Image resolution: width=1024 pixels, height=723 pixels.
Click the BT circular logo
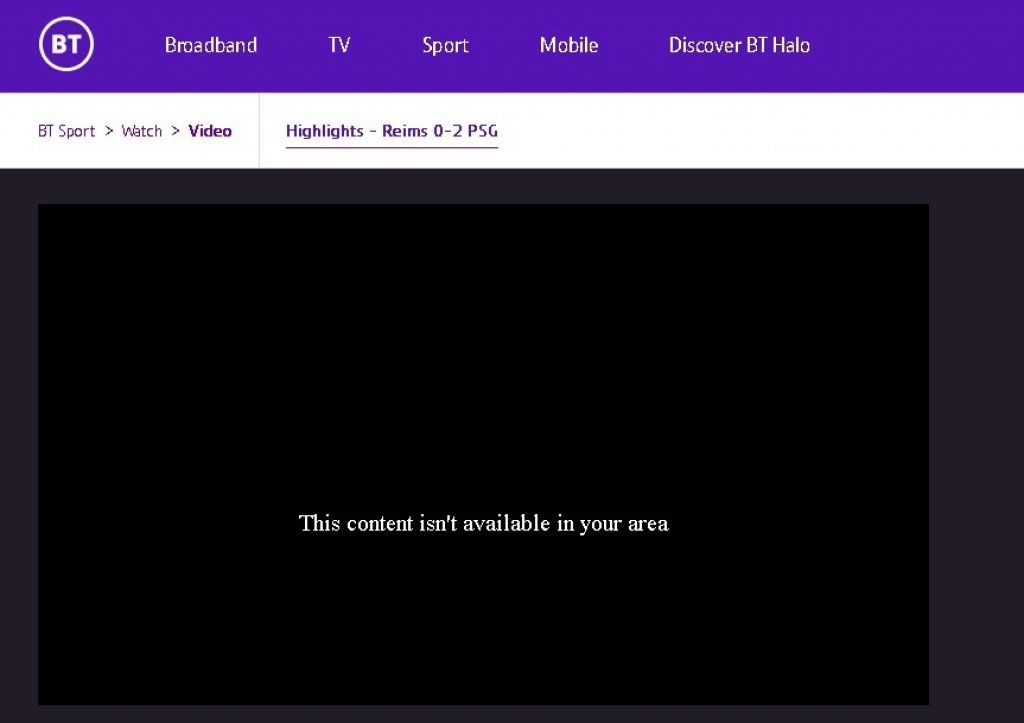click(66, 45)
